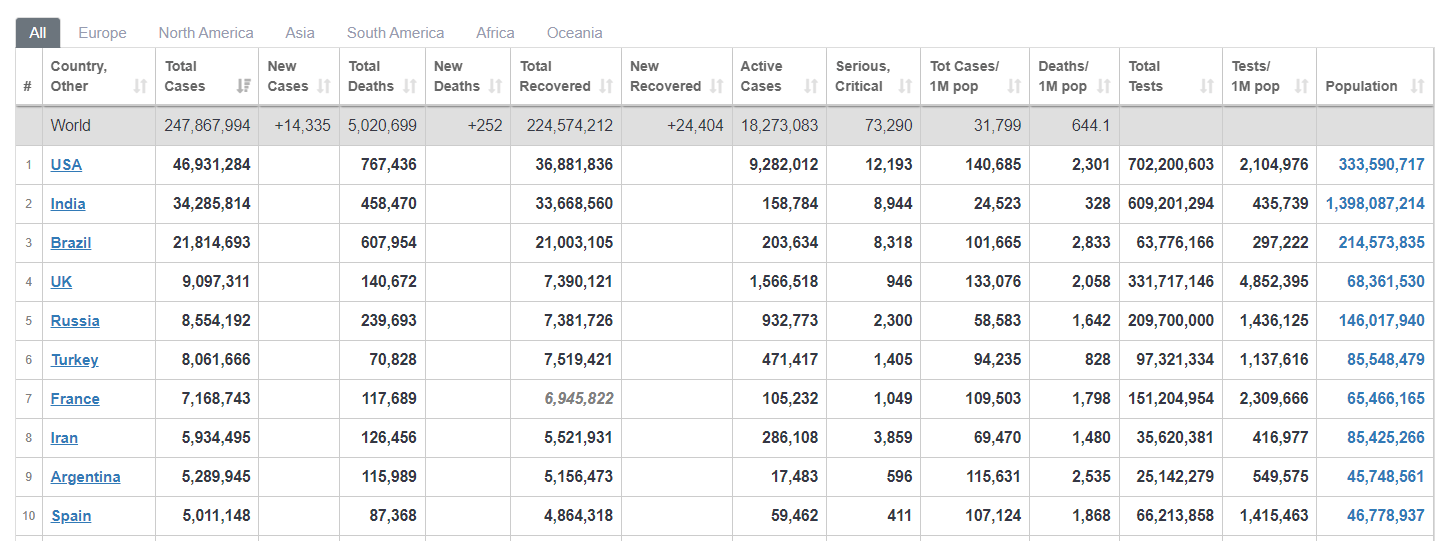Select World total deaths 5,020,699
Image resolution: width=1440 pixels, height=541 pixels.
pos(382,126)
